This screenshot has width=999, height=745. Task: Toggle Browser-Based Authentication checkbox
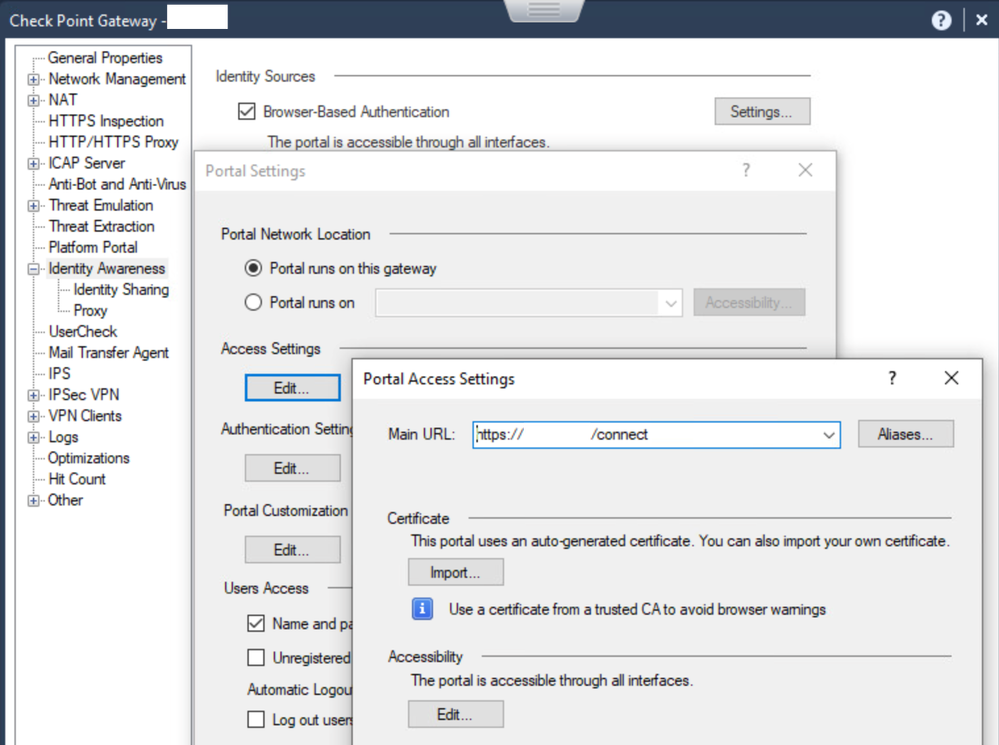(247, 112)
